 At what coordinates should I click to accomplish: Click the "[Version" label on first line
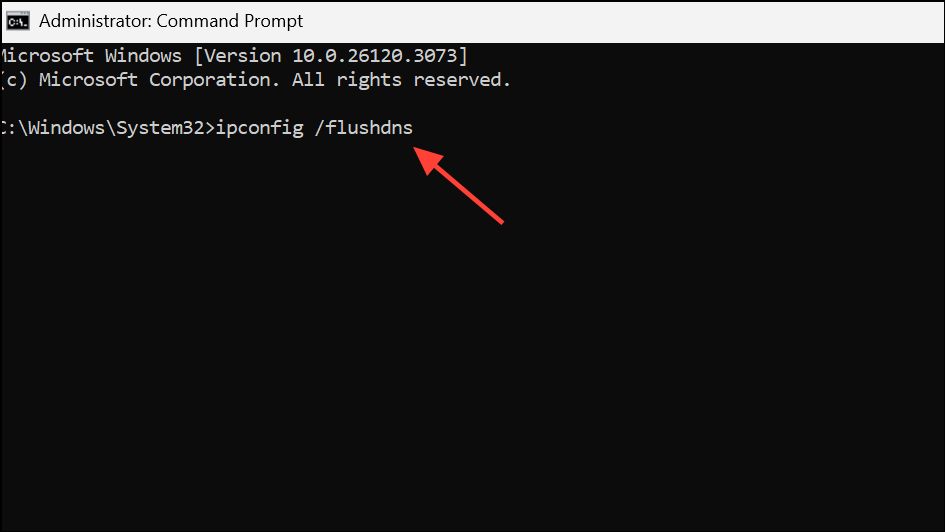(238, 56)
